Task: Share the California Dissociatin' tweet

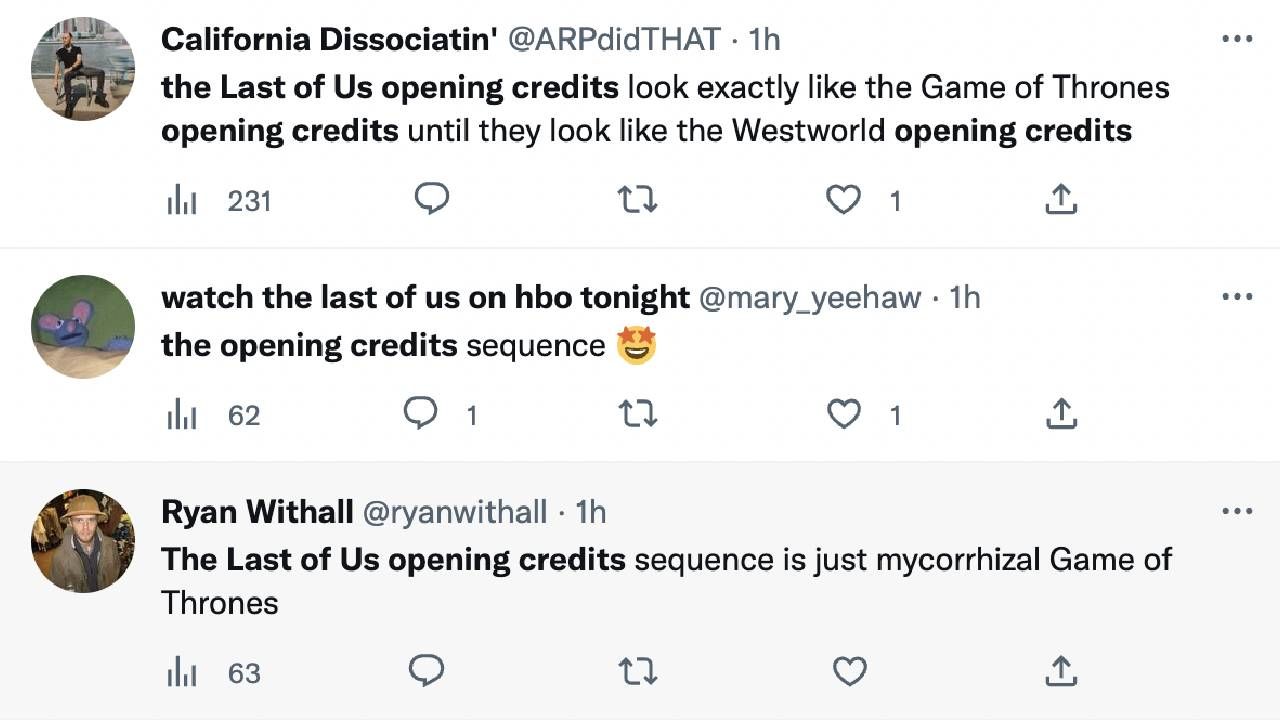Action: (x=1060, y=200)
